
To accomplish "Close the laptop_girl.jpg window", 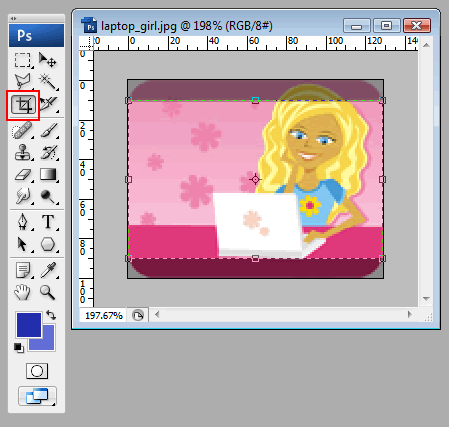I will coord(417,26).
